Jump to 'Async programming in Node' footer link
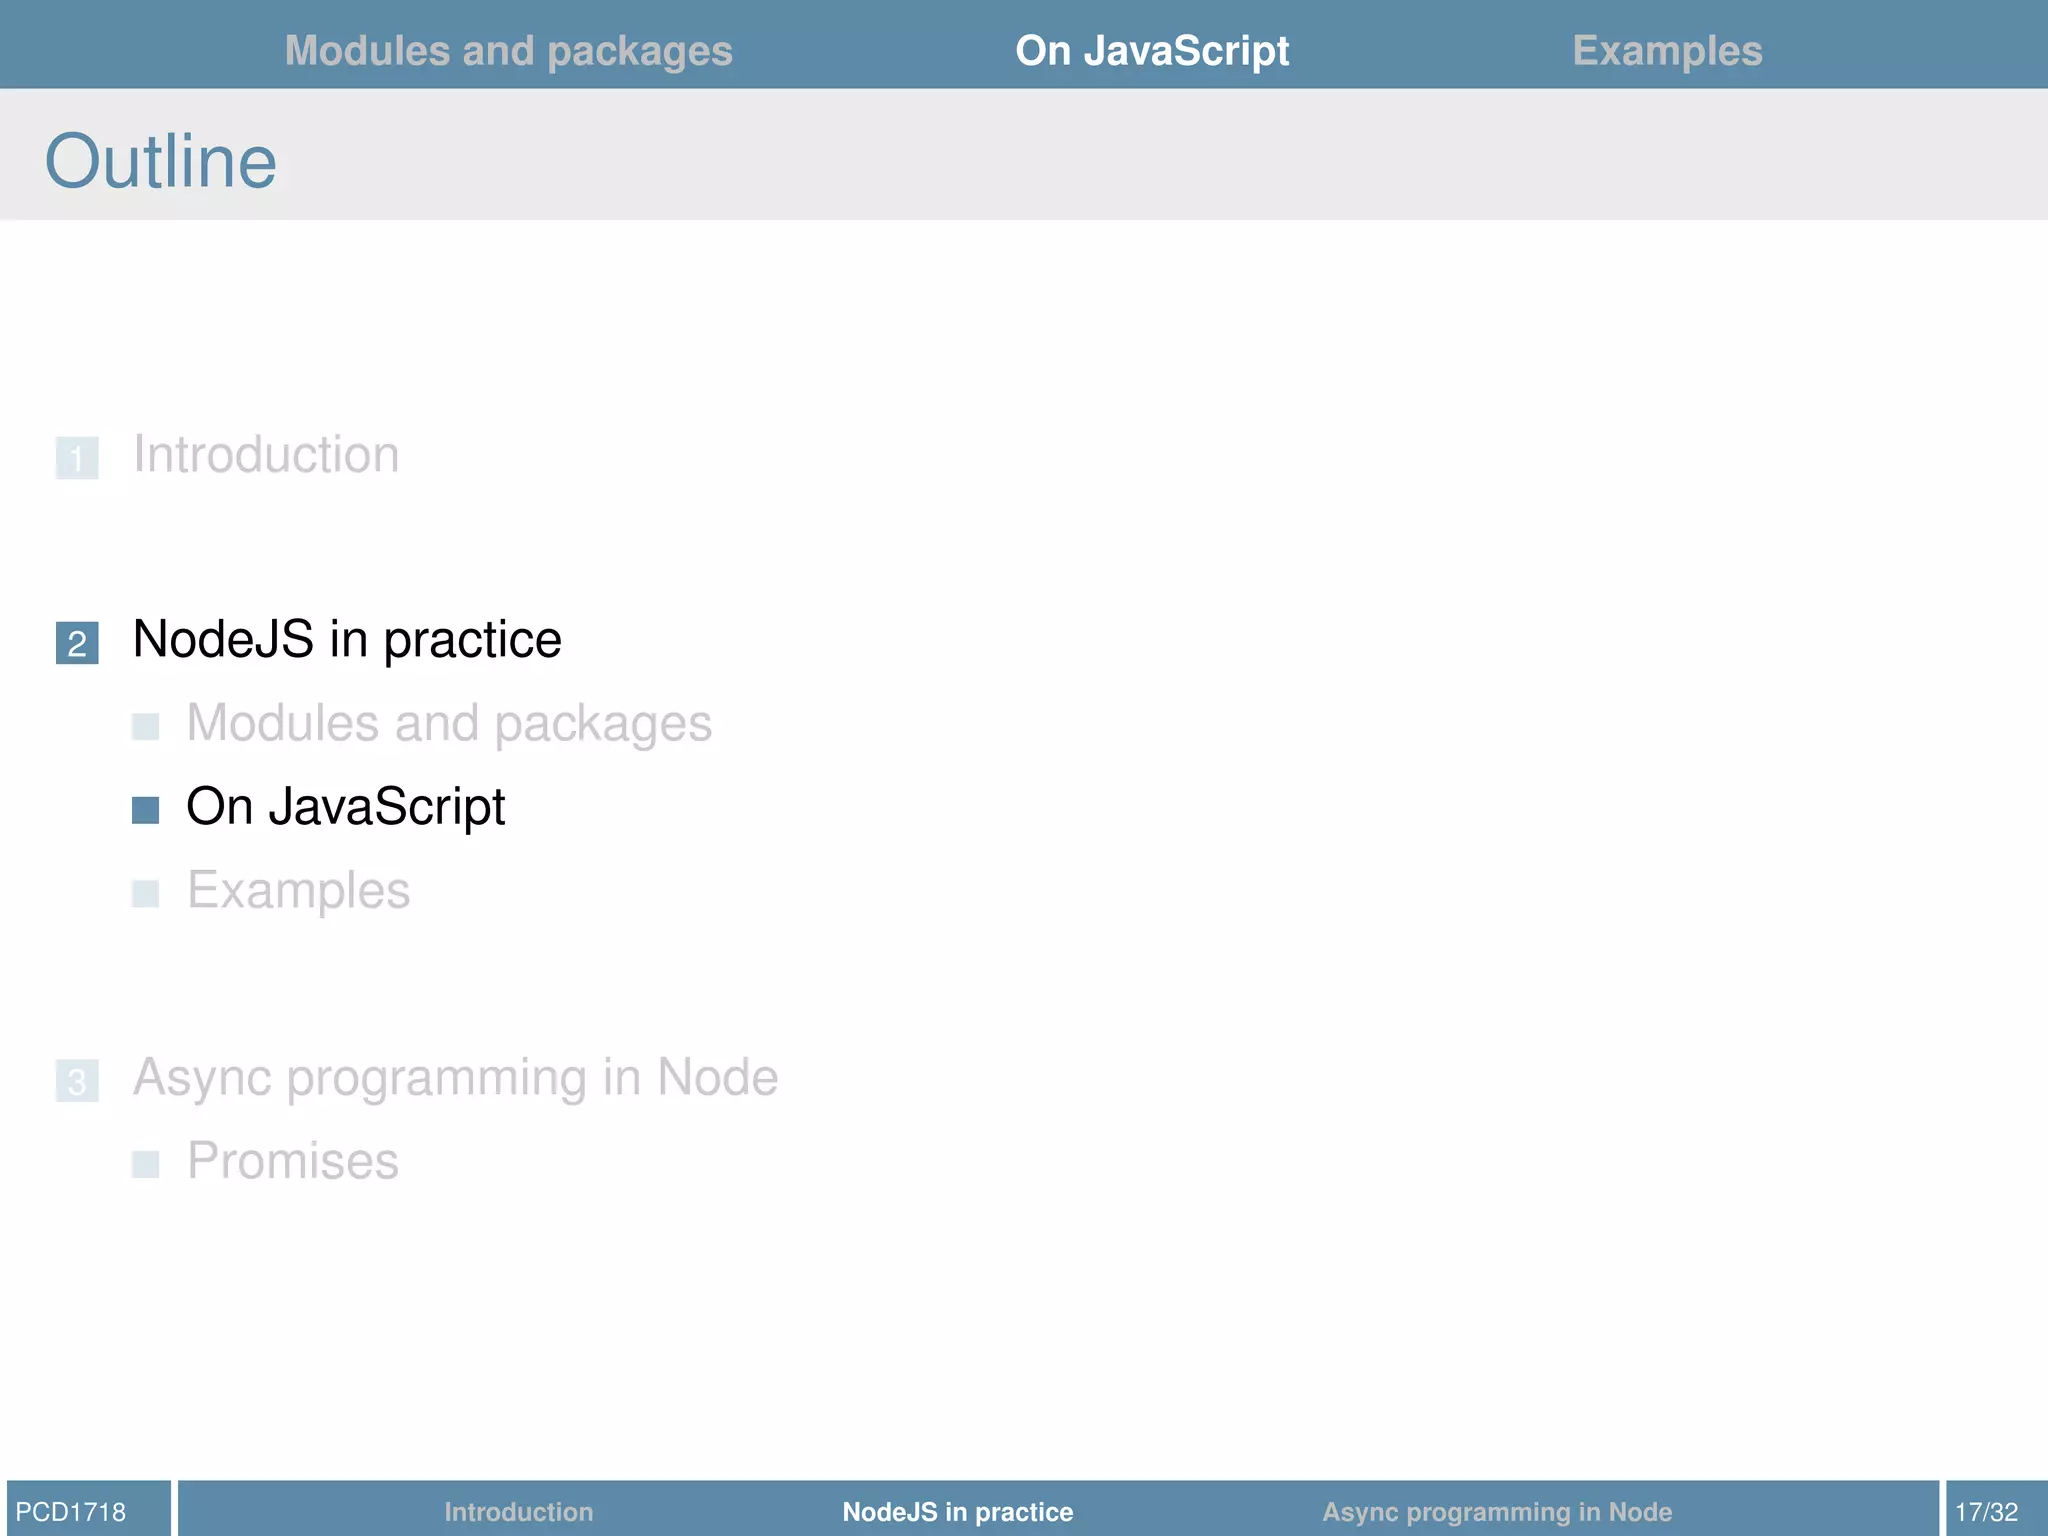Image resolution: width=2048 pixels, height=1536 pixels. coord(1497,1511)
